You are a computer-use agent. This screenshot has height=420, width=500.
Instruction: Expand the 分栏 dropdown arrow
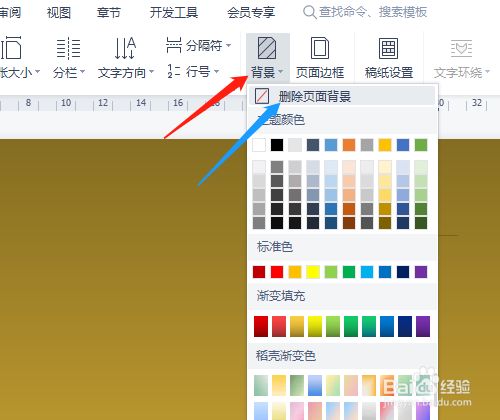click(82, 71)
